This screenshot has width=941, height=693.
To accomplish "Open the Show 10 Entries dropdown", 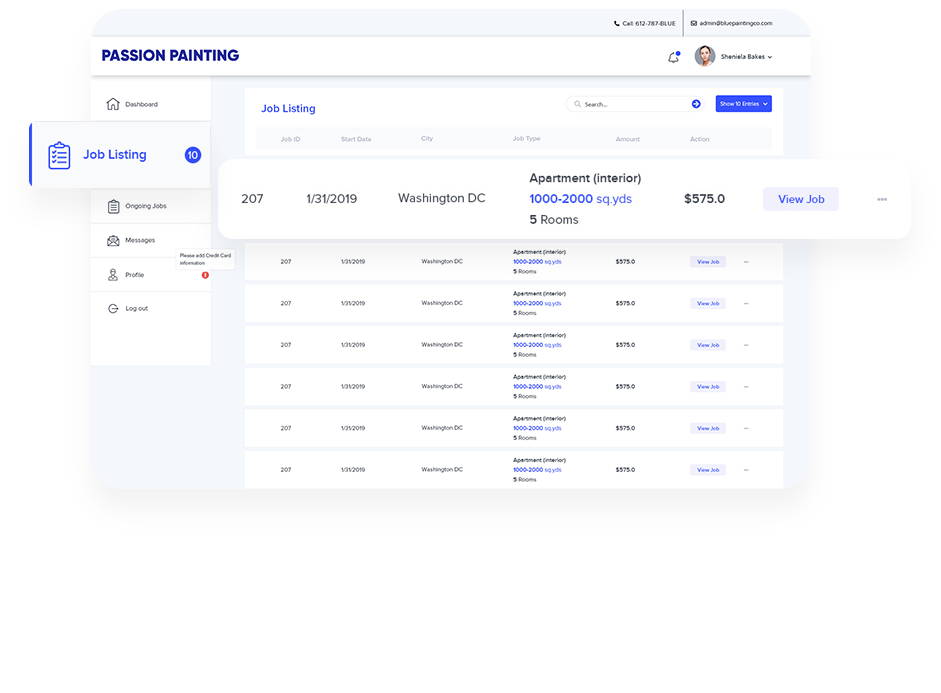I will pos(743,104).
